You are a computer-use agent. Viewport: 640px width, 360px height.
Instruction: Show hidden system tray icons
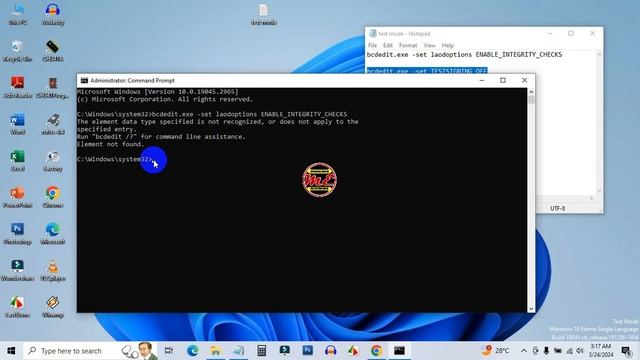(524, 351)
